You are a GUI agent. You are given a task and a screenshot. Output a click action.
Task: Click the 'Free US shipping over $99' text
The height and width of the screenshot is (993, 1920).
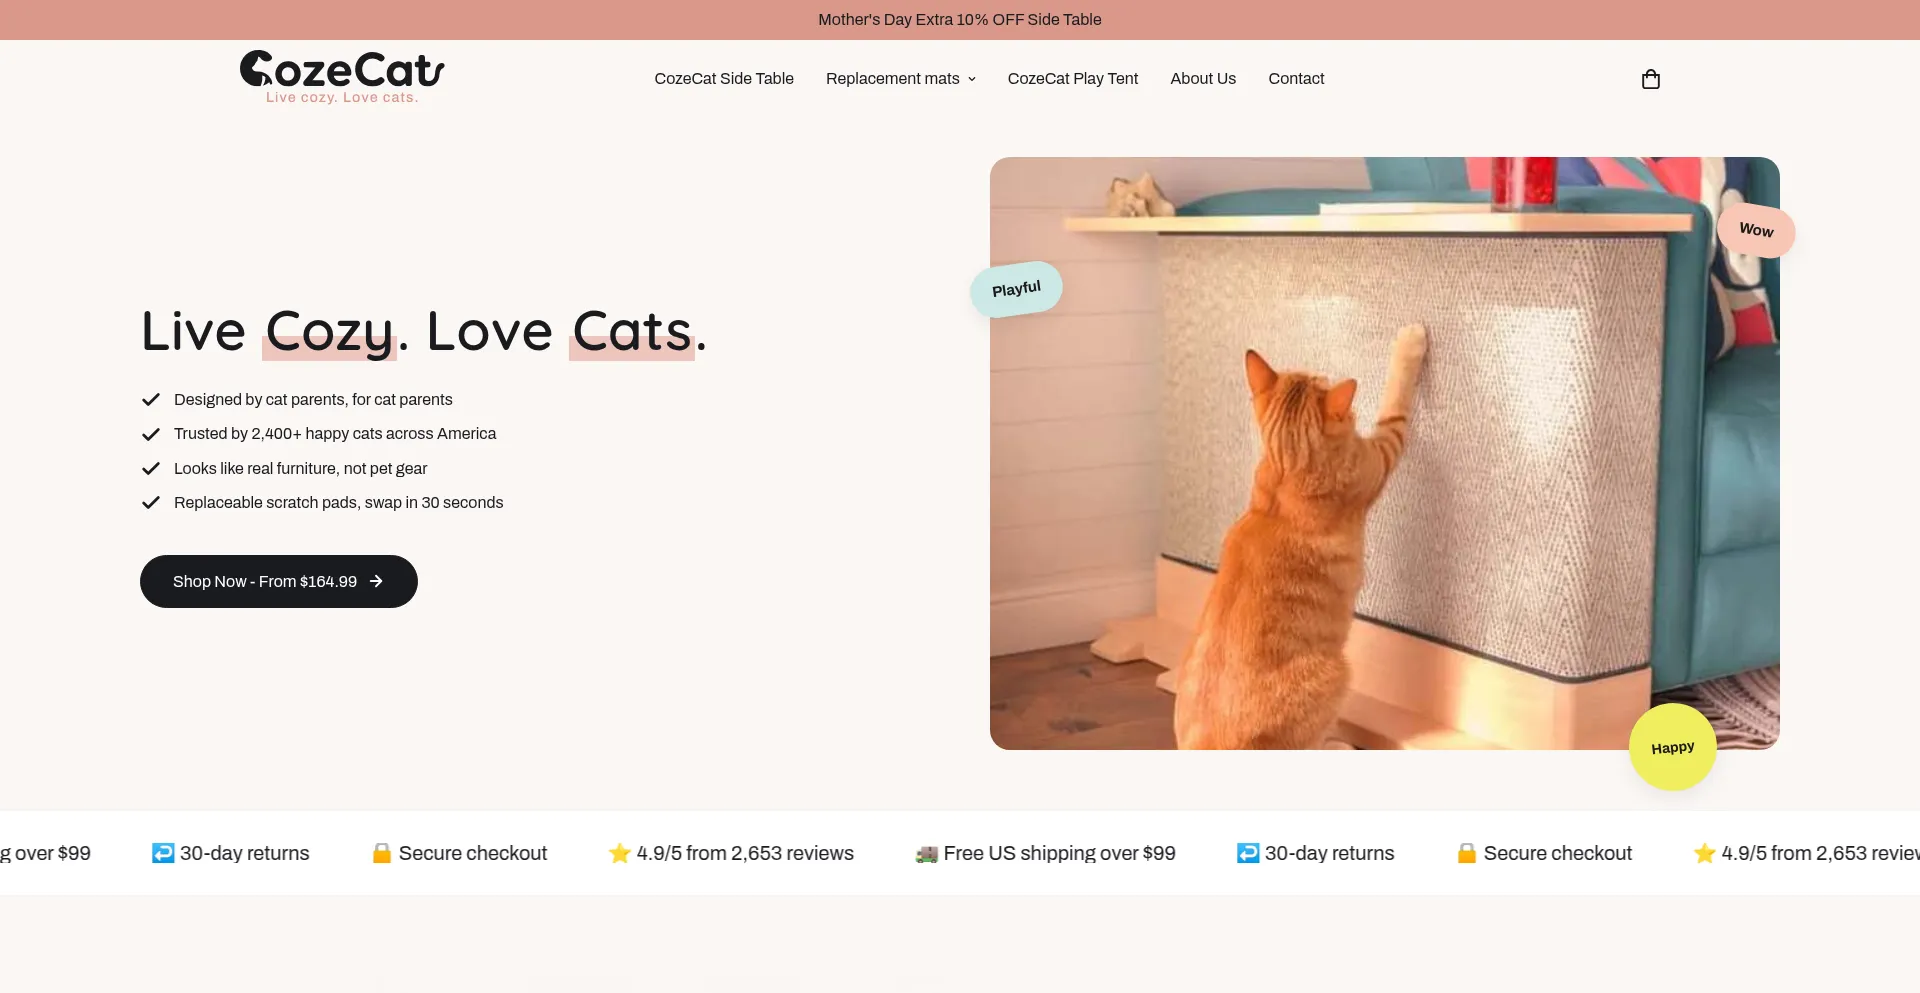coord(1059,853)
